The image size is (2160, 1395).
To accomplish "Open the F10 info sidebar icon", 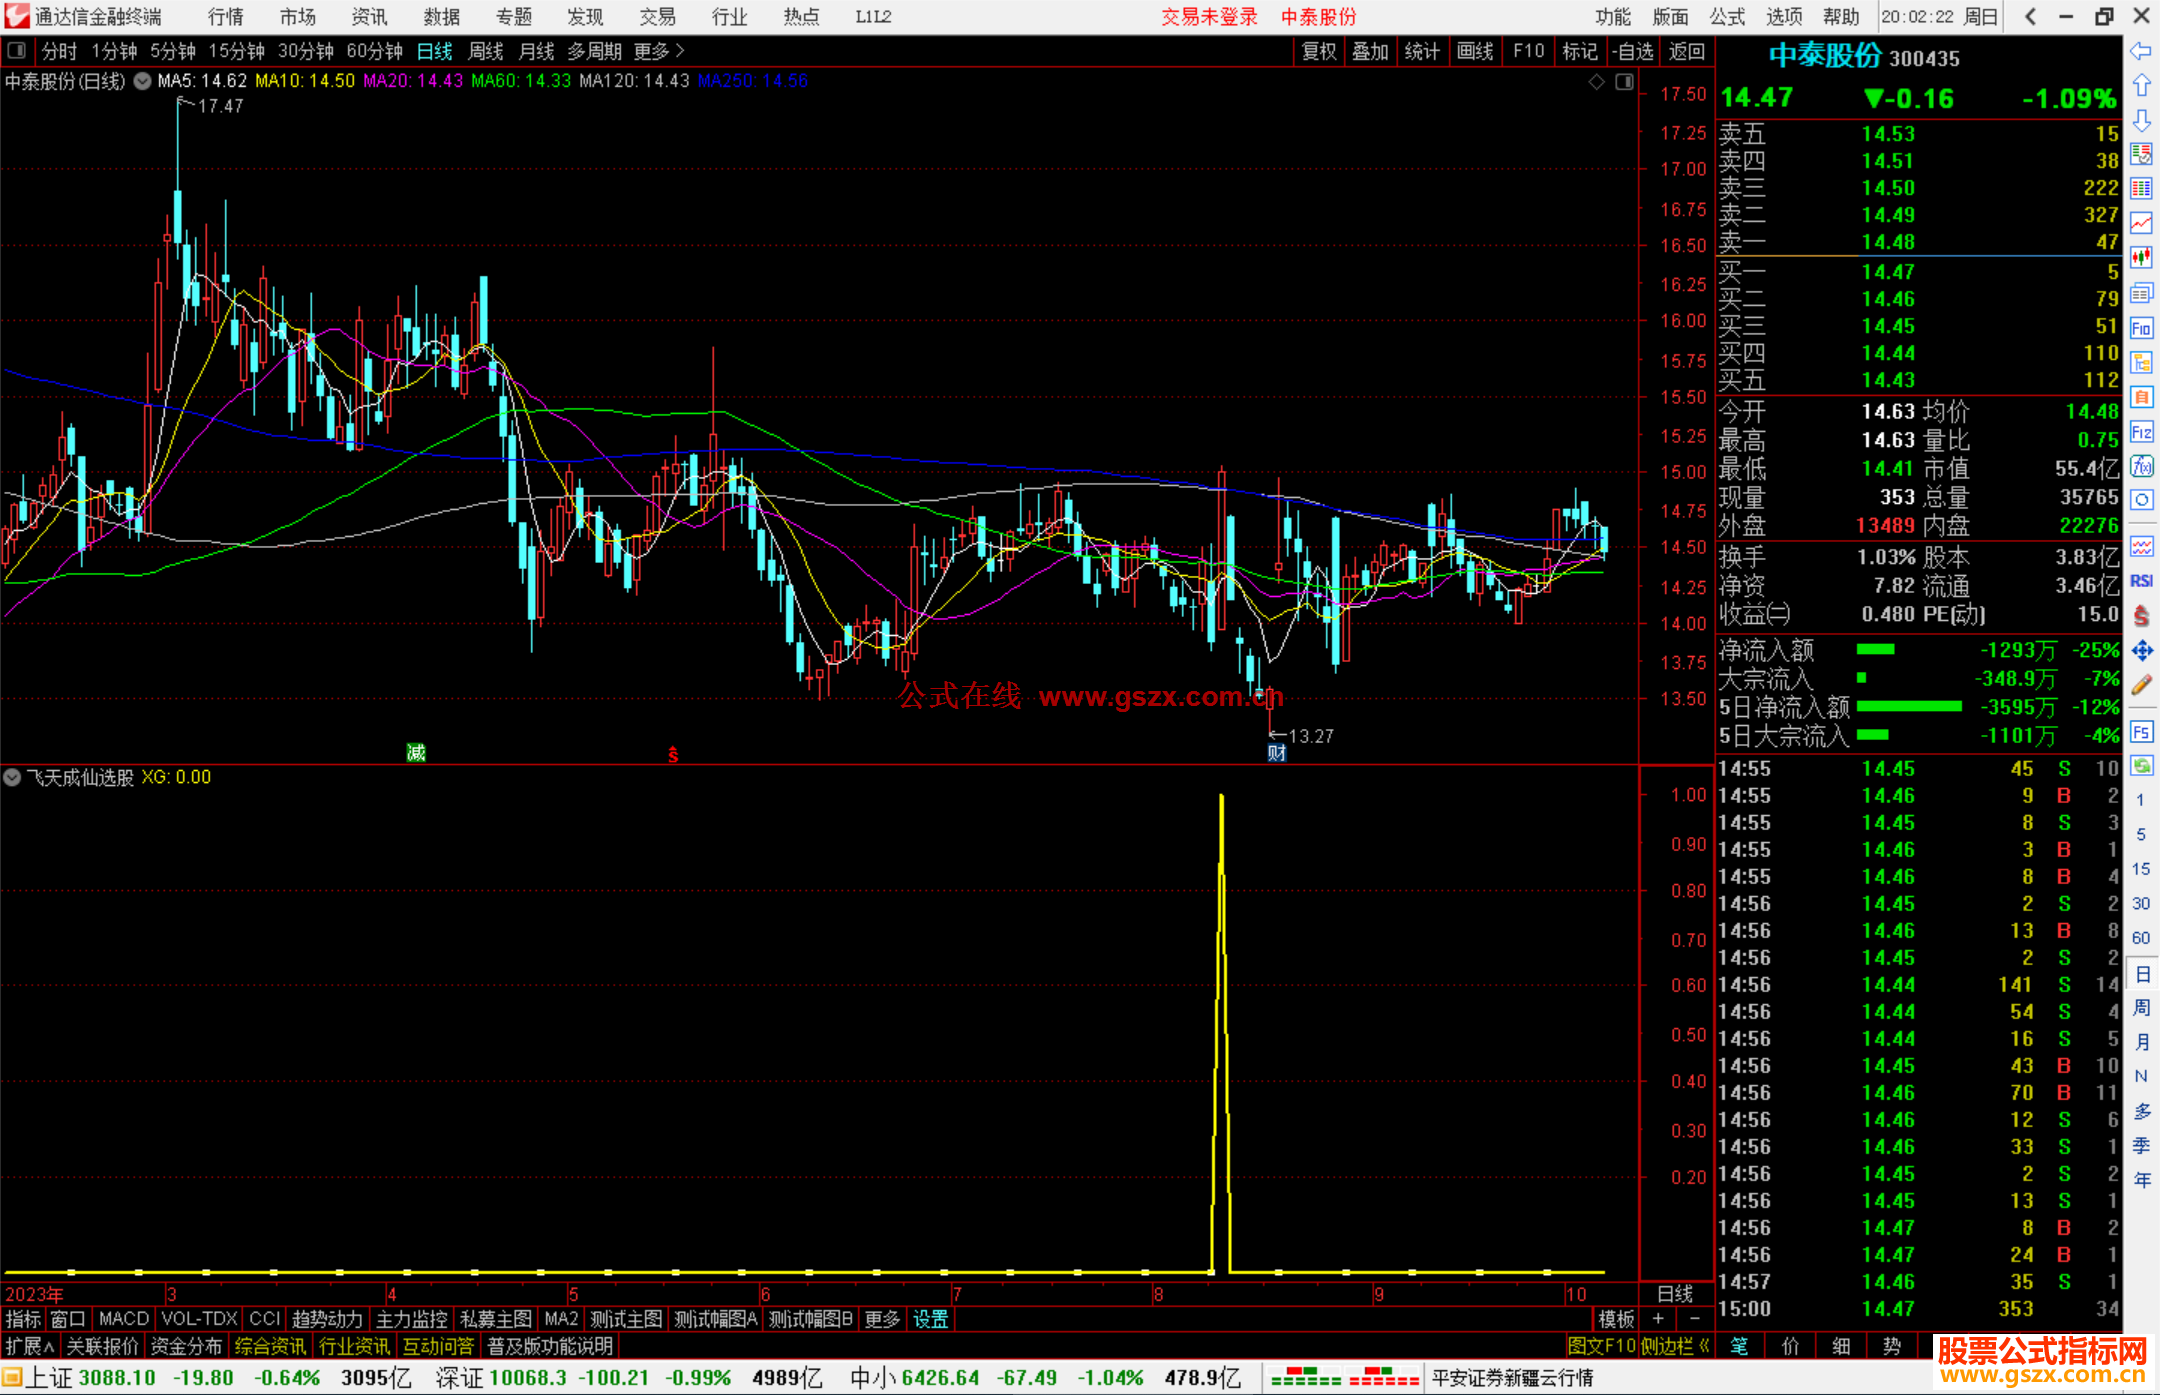I will 2141,328.
